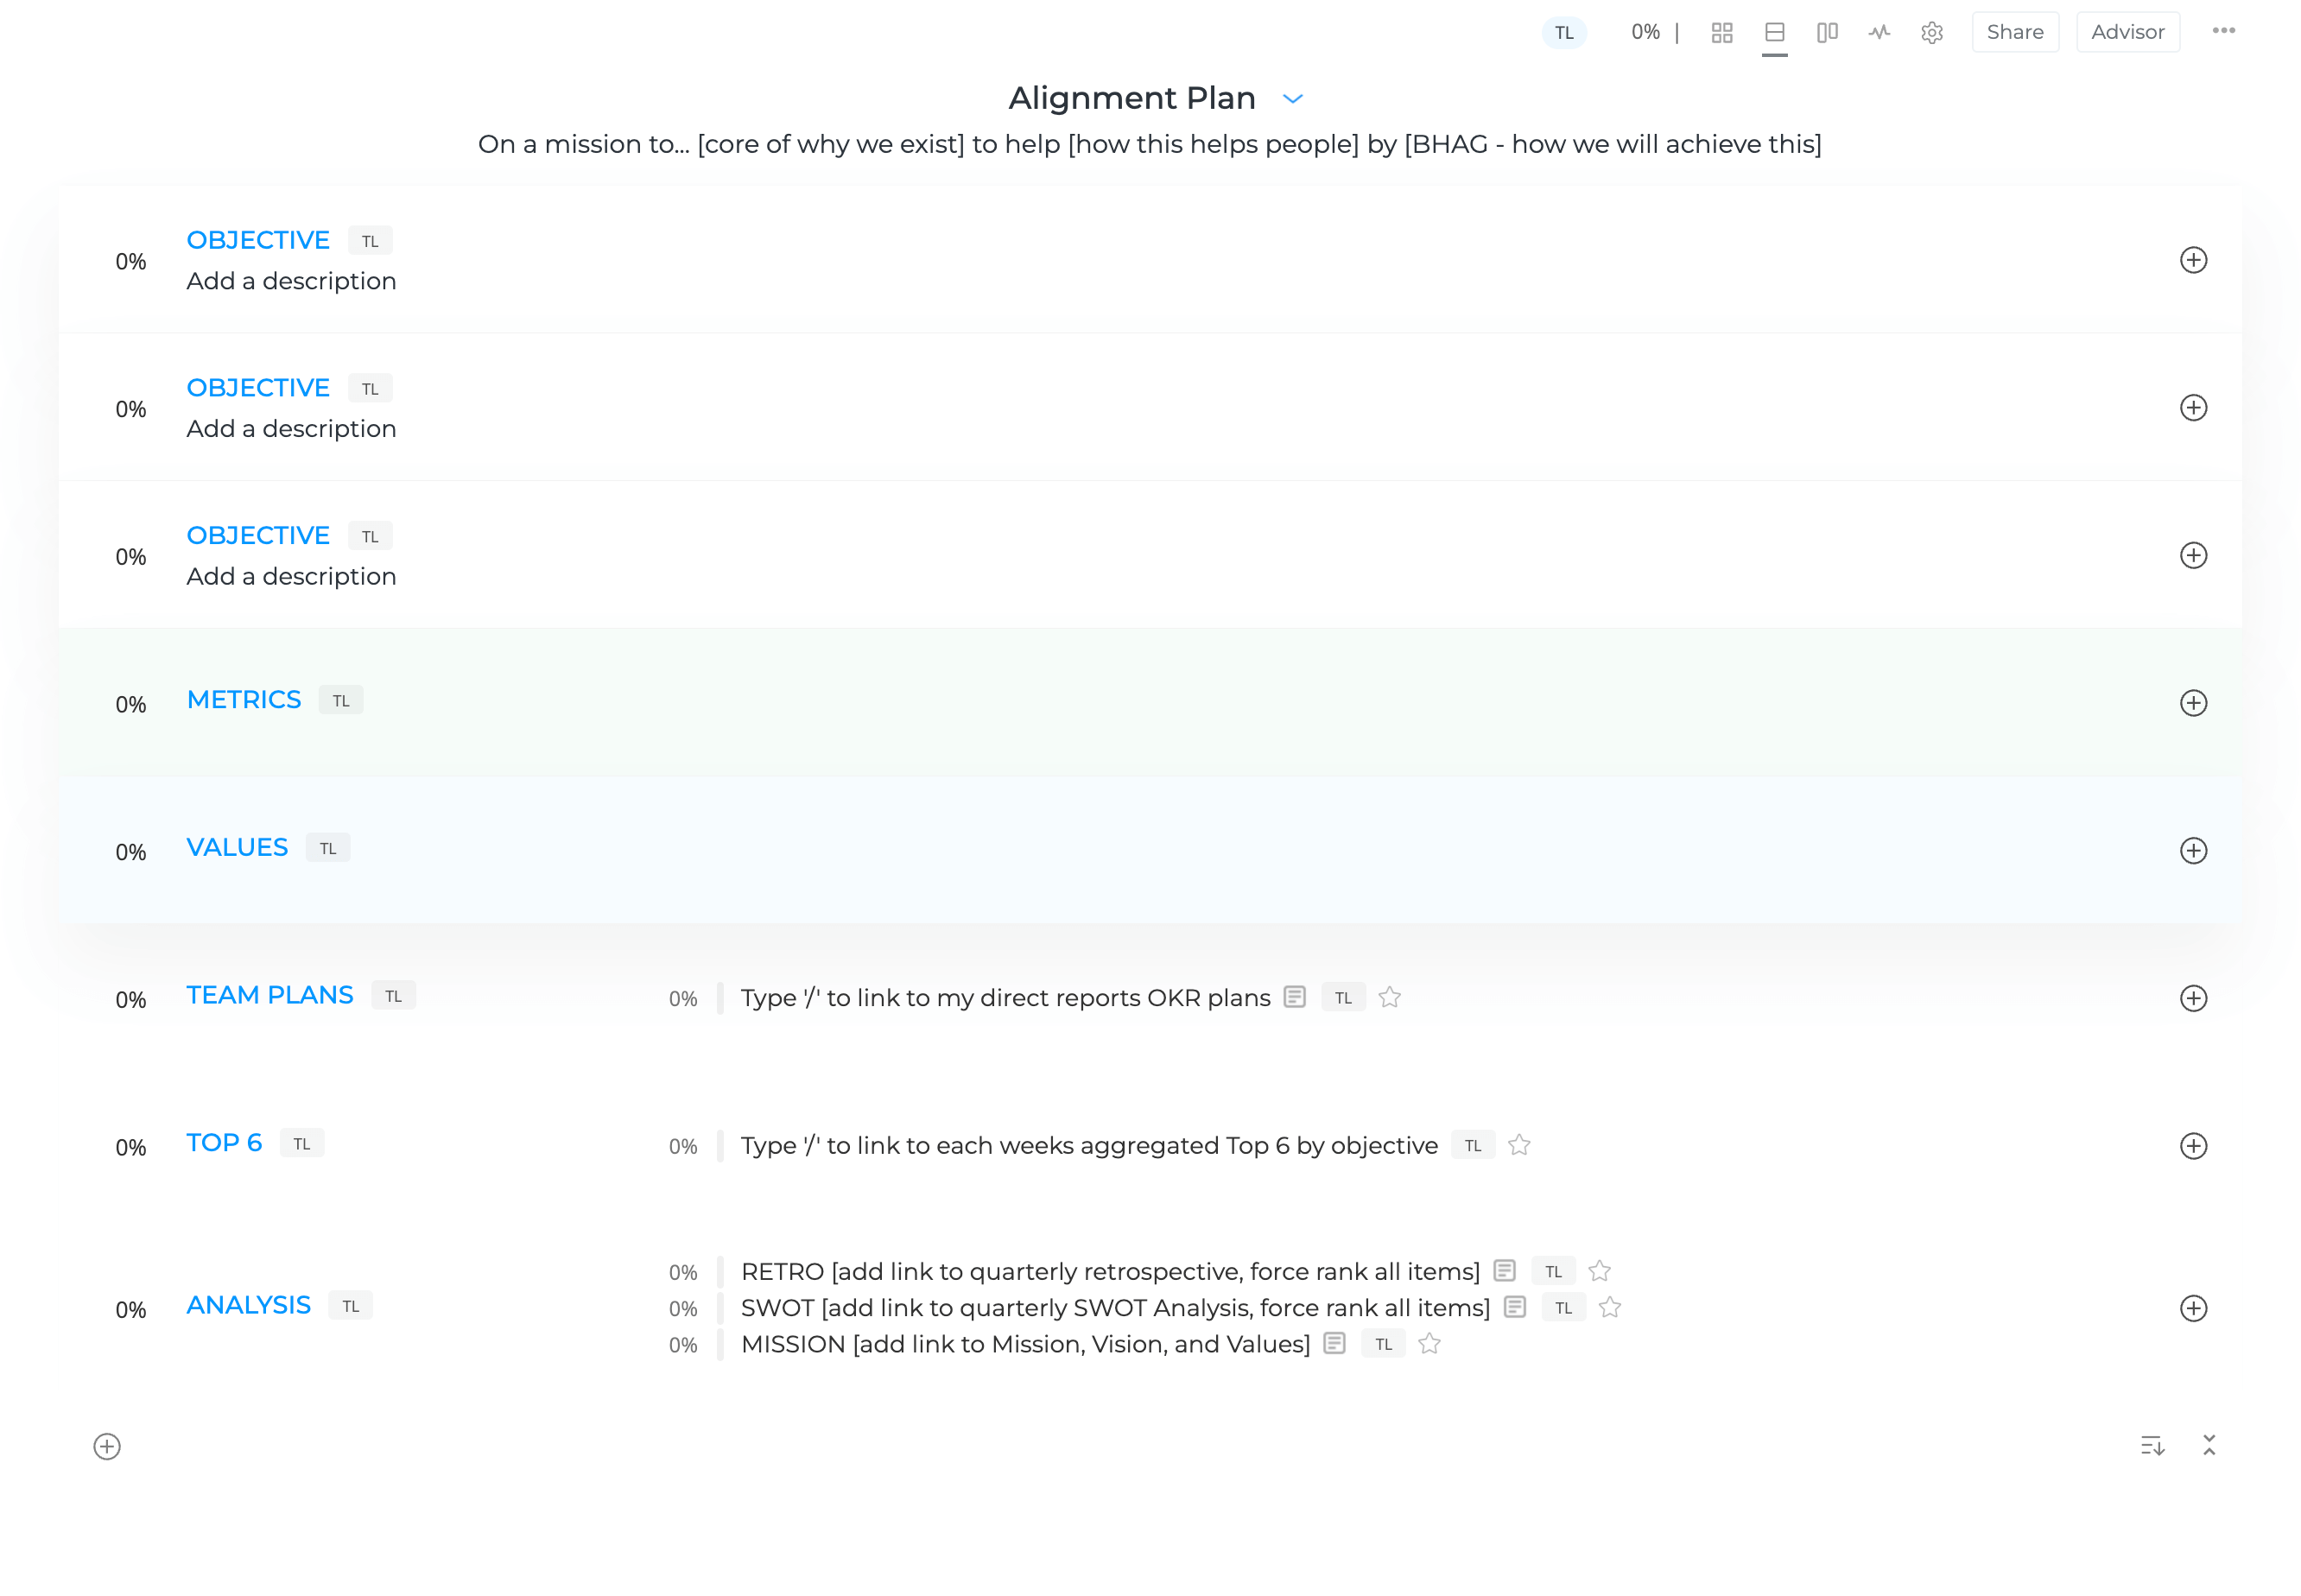Screen dimensions: 2301x1596
Task: Select the list layout view icon
Action: (x=1774, y=33)
